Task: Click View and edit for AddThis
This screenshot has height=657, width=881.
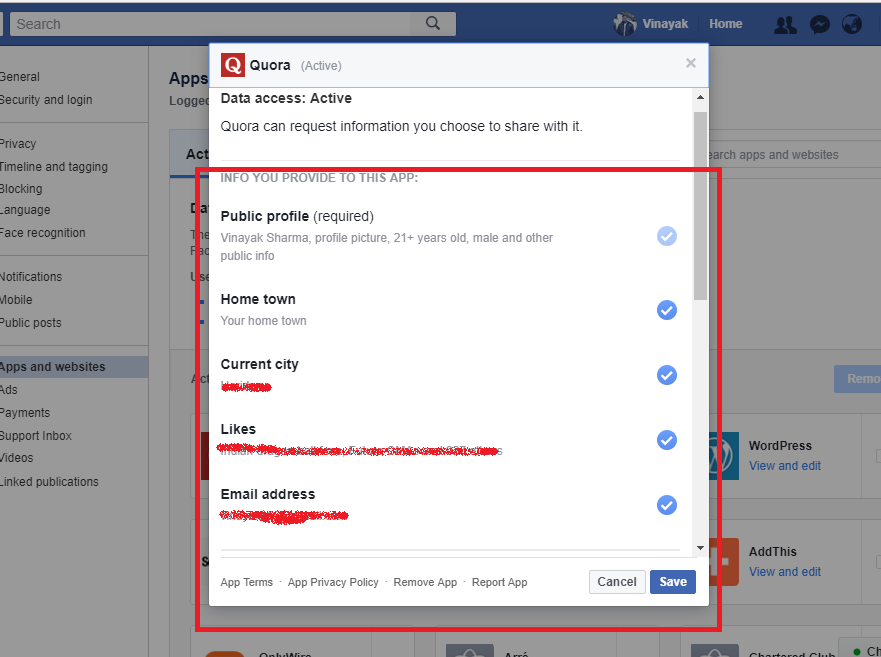Action: point(785,572)
